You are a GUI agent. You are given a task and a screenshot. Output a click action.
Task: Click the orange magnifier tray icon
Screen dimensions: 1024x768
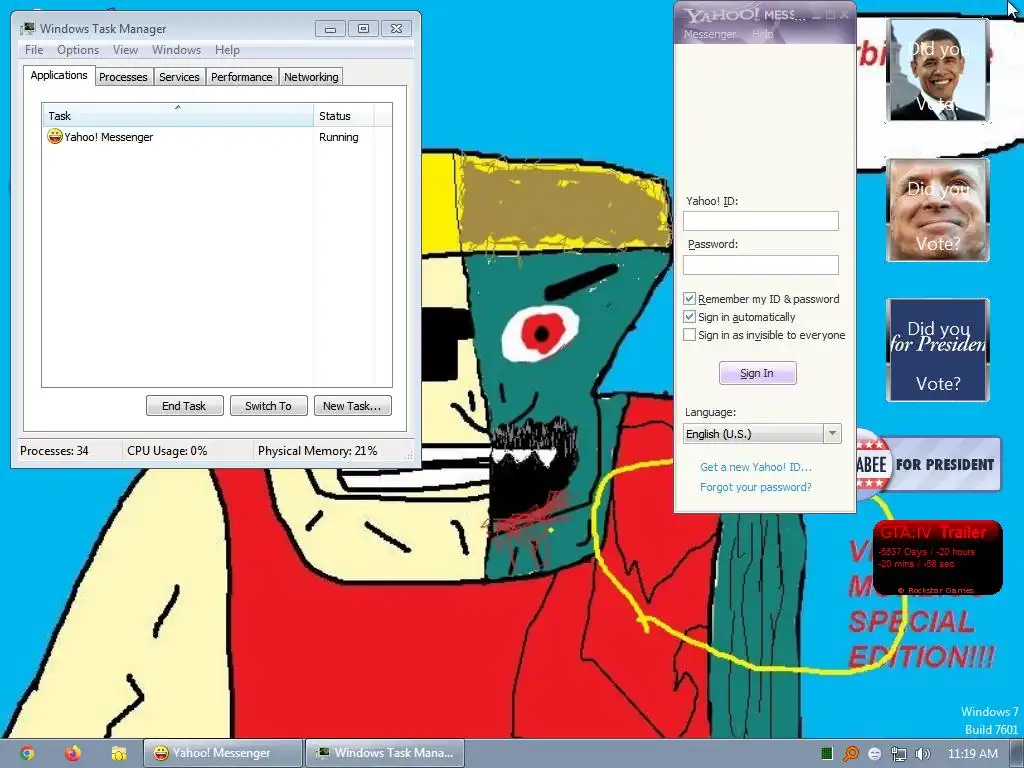pyautogui.click(x=850, y=754)
